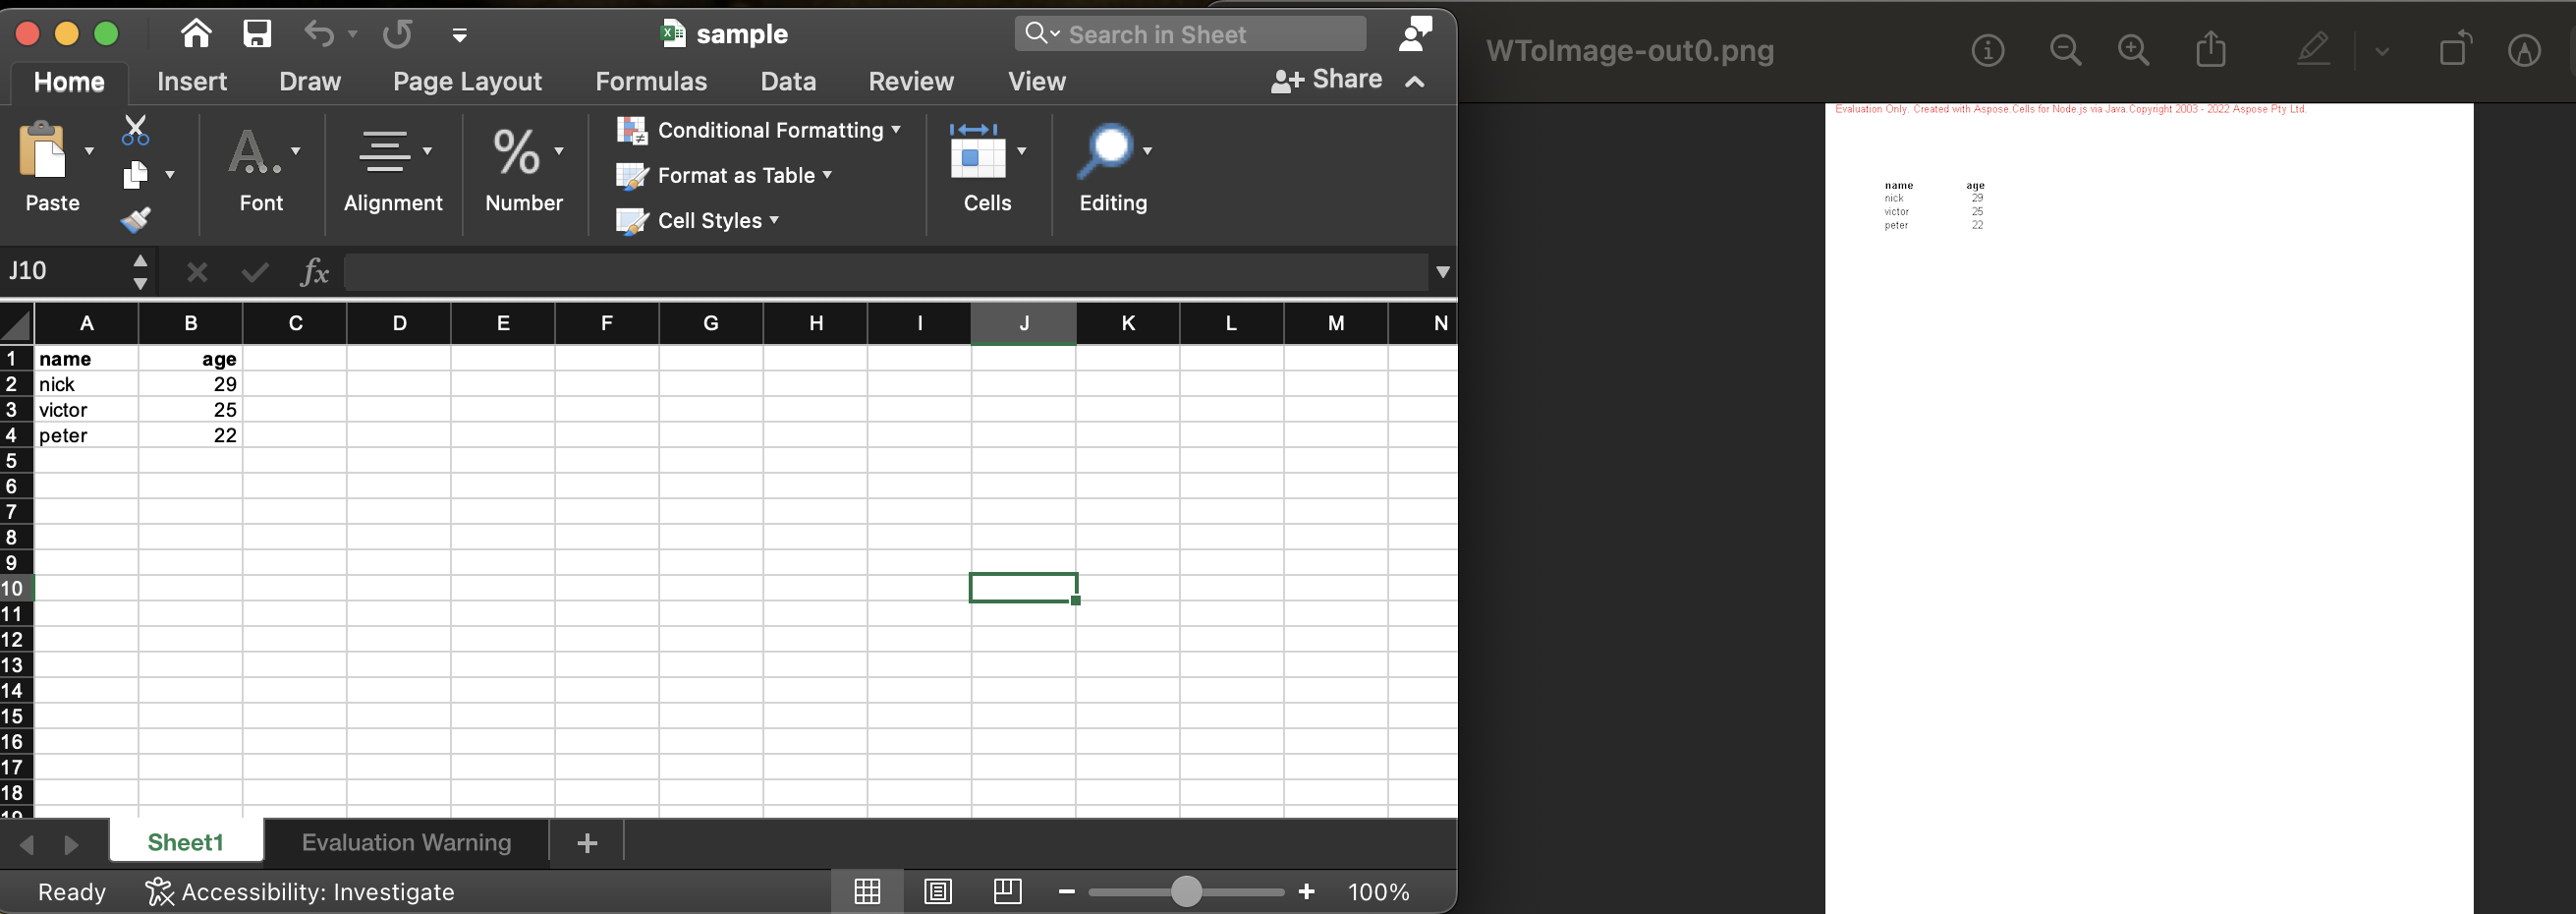Open the Markup toolbar in Preview

pyautogui.click(x=2313, y=50)
